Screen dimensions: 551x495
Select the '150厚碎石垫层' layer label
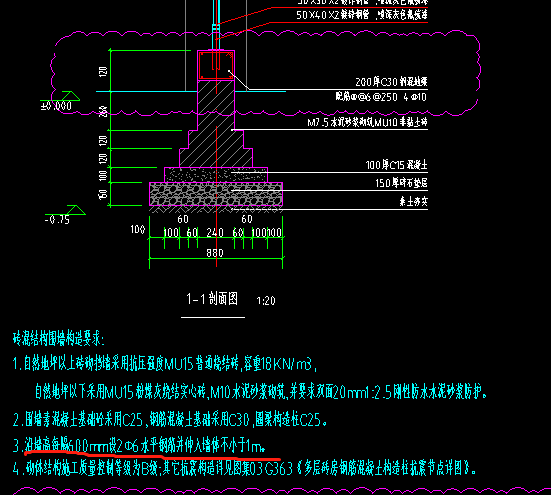click(401, 183)
